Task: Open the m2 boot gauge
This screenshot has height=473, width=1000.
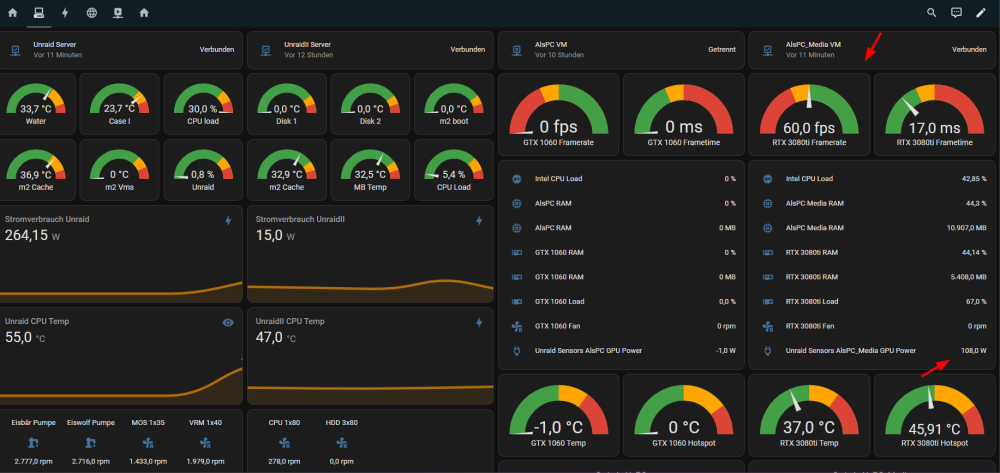Action: point(453,102)
